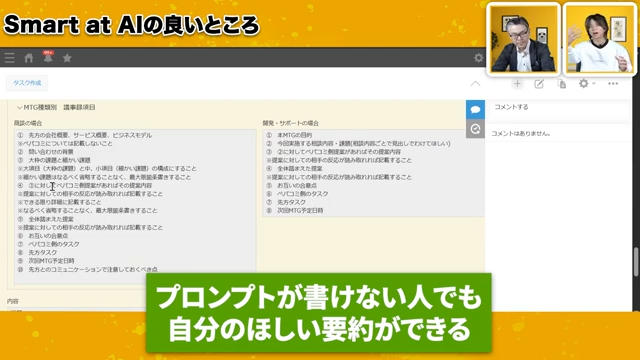
Task: Click line ⑩ 先方とのコミュニケーションで注意
Action: (x=87, y=269)
